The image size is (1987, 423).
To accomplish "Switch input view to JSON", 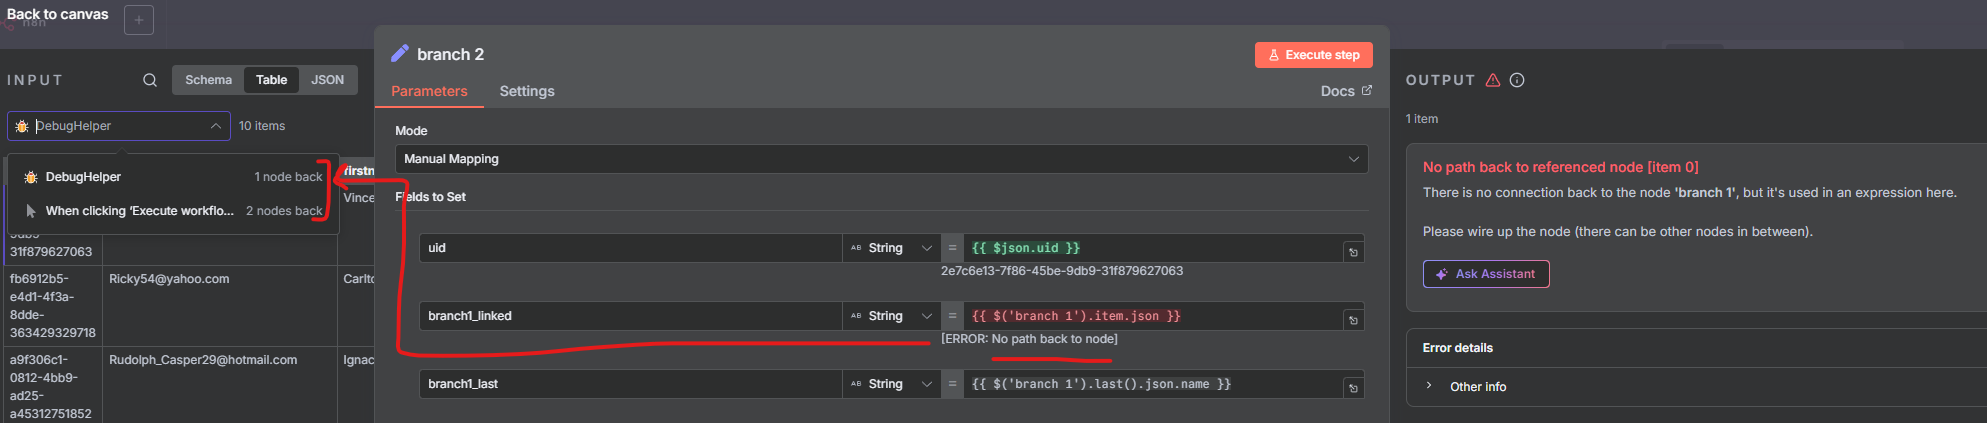I will (x=327, y=80).
